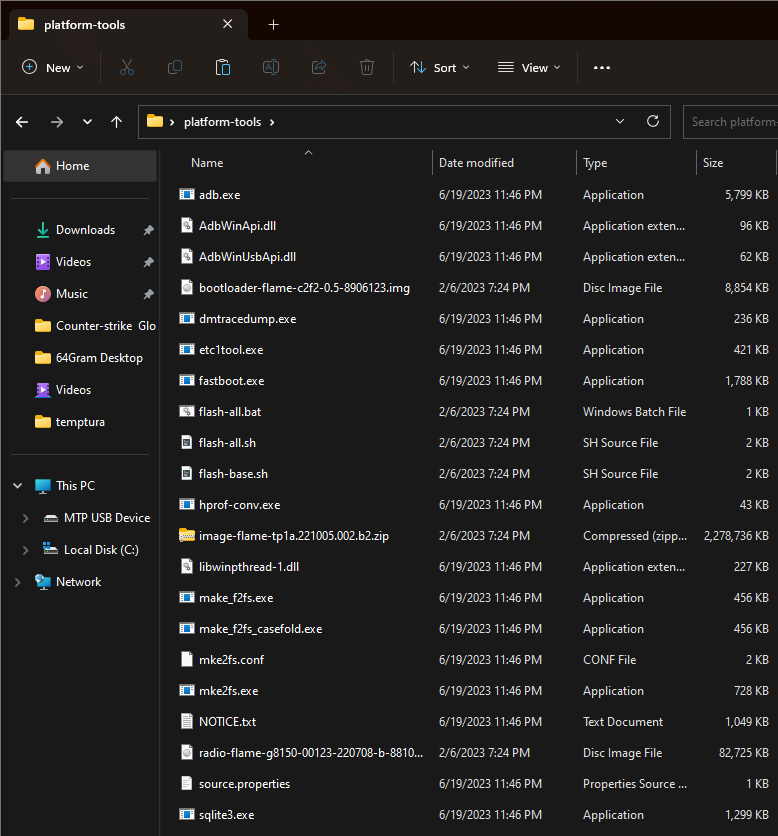Click the Cut scissors icon in toolbar
Viewport: 778px width, 836px height.
click(126, 67)
